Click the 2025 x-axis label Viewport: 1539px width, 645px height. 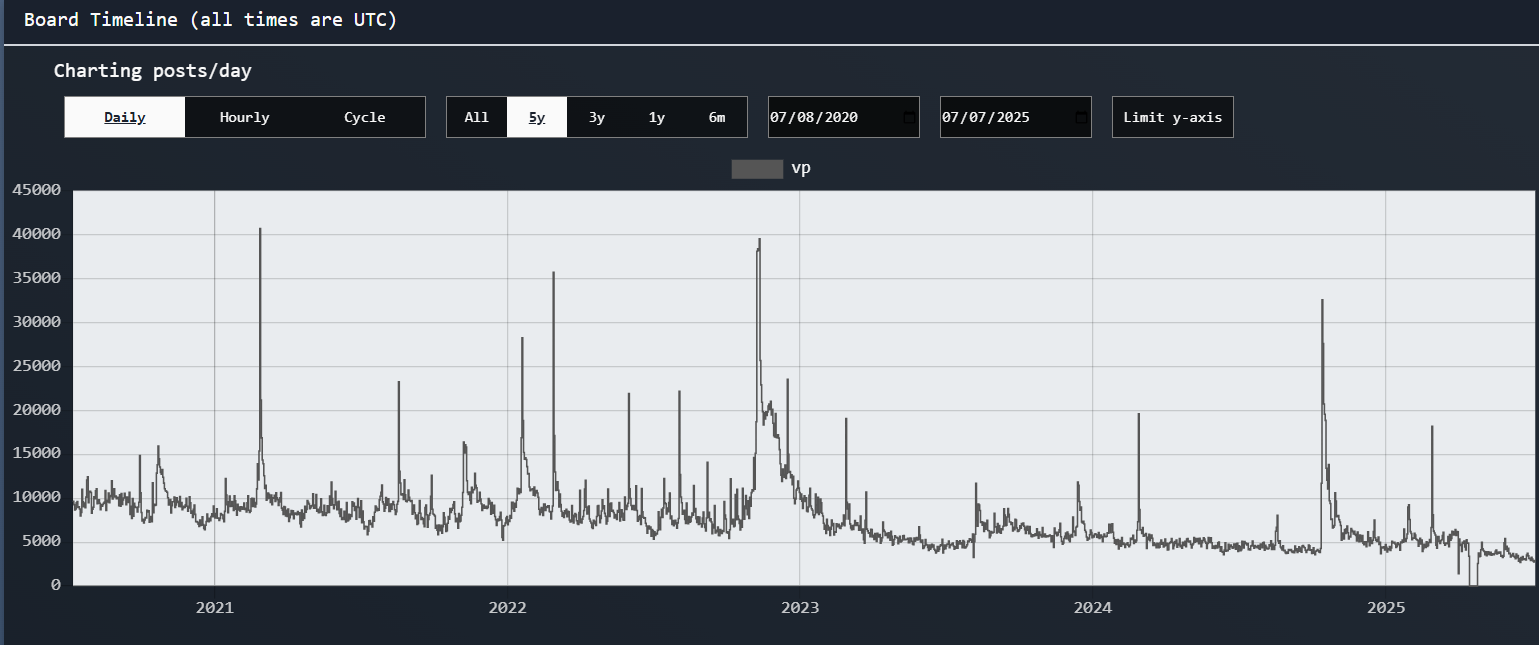(1385, 607)
